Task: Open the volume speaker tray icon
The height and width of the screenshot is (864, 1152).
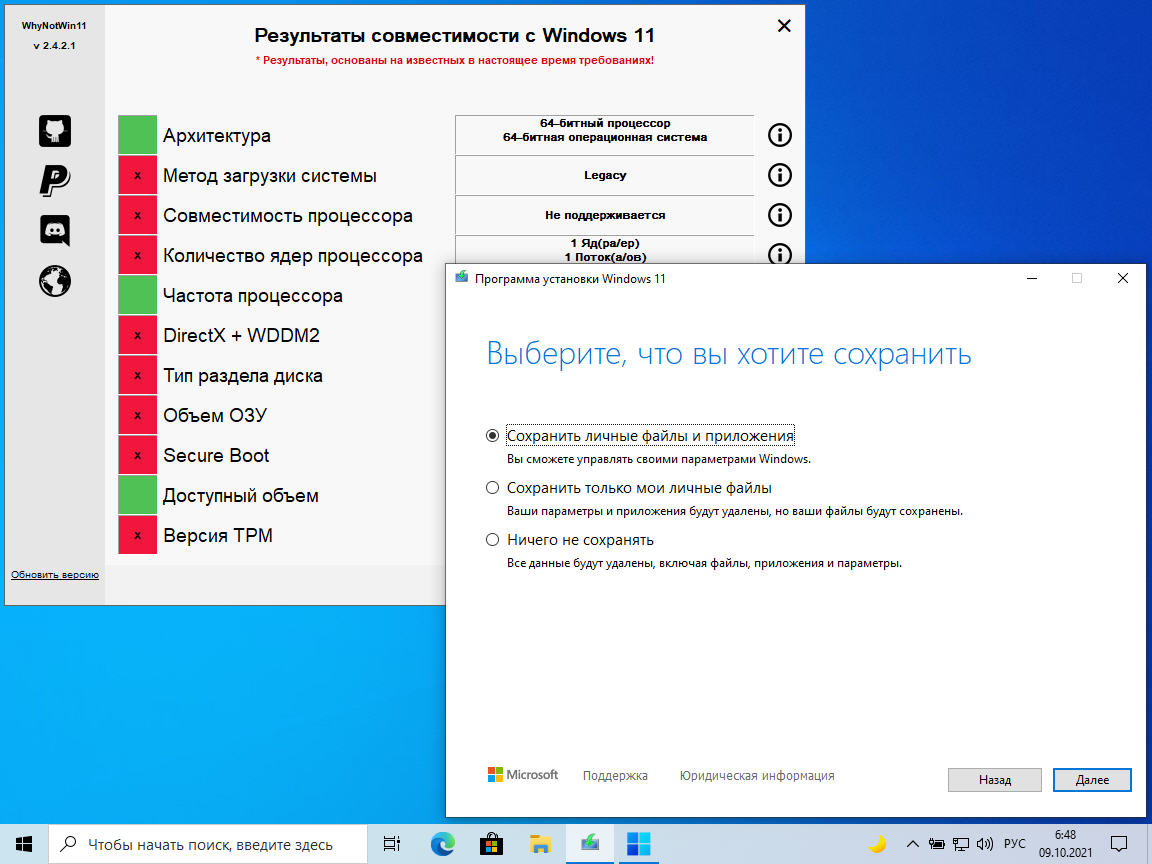Action: [x=984, y=844]
